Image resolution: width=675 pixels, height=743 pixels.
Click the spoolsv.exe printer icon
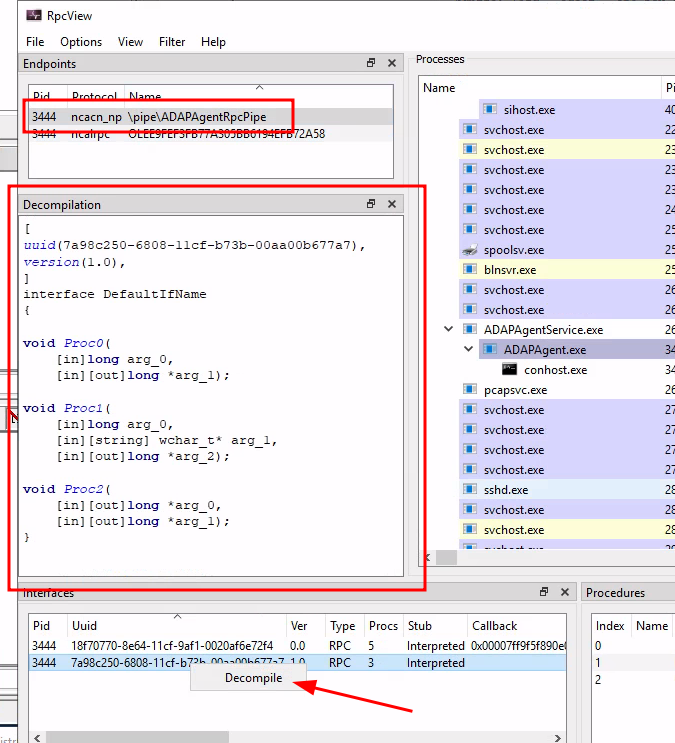470,249
